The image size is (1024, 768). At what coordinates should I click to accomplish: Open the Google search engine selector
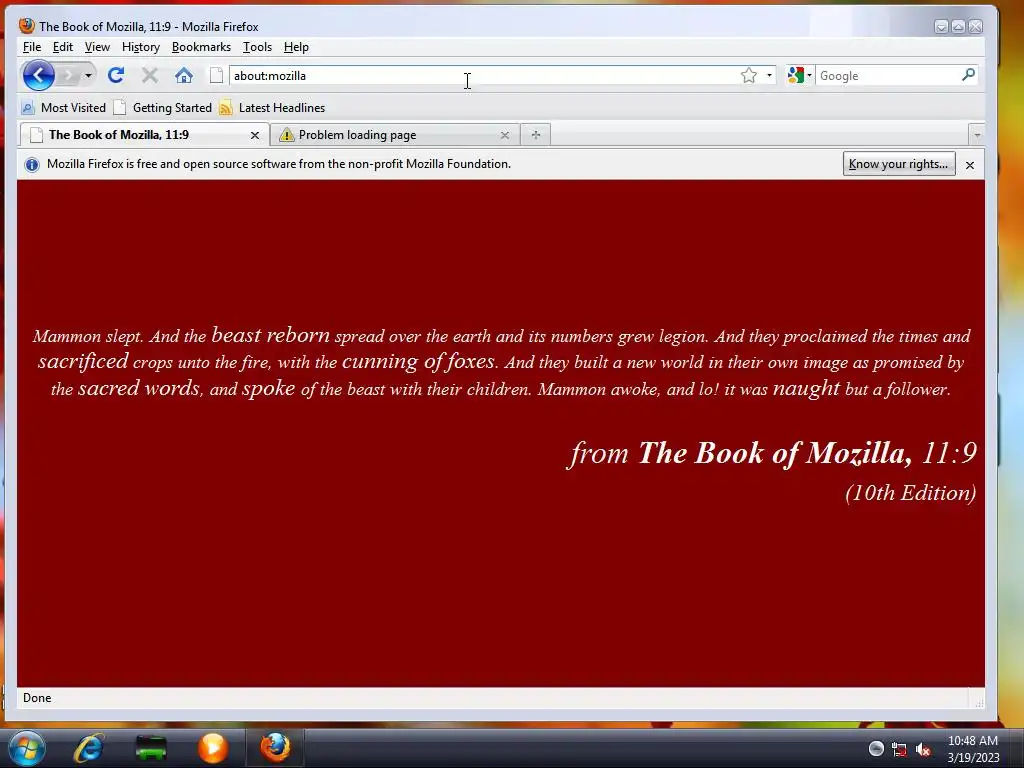(x=799, y=76)
